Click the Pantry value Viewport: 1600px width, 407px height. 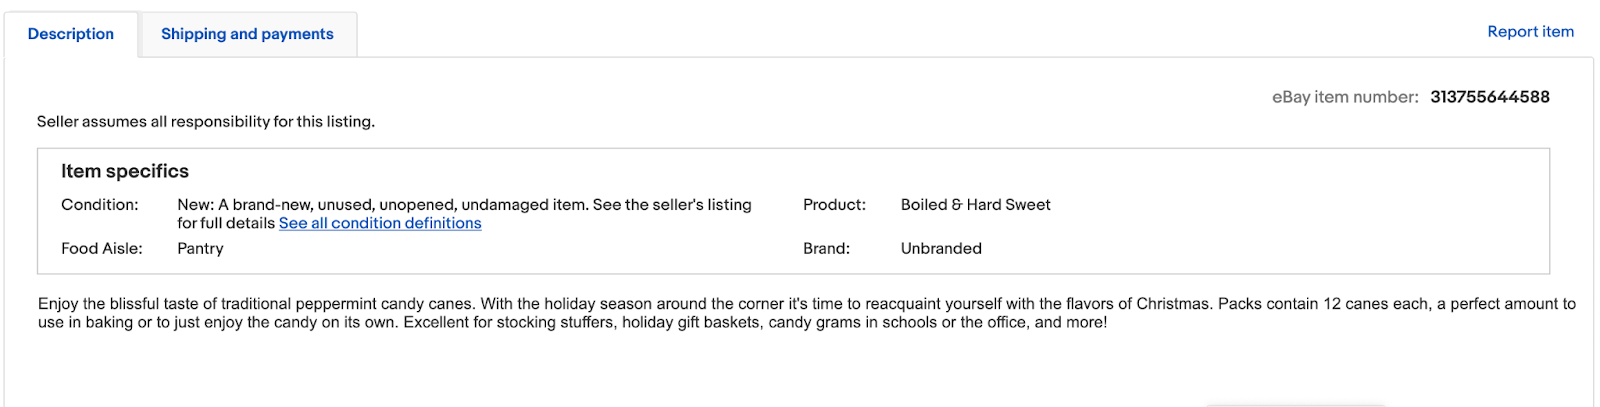click(x=200, y=249)
